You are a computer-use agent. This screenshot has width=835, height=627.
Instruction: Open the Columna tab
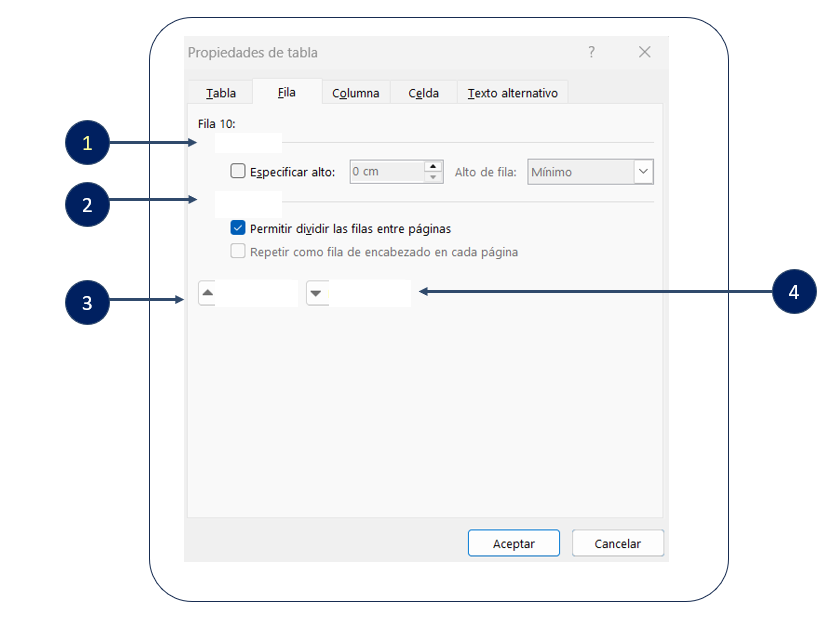[x=356, y=93]
